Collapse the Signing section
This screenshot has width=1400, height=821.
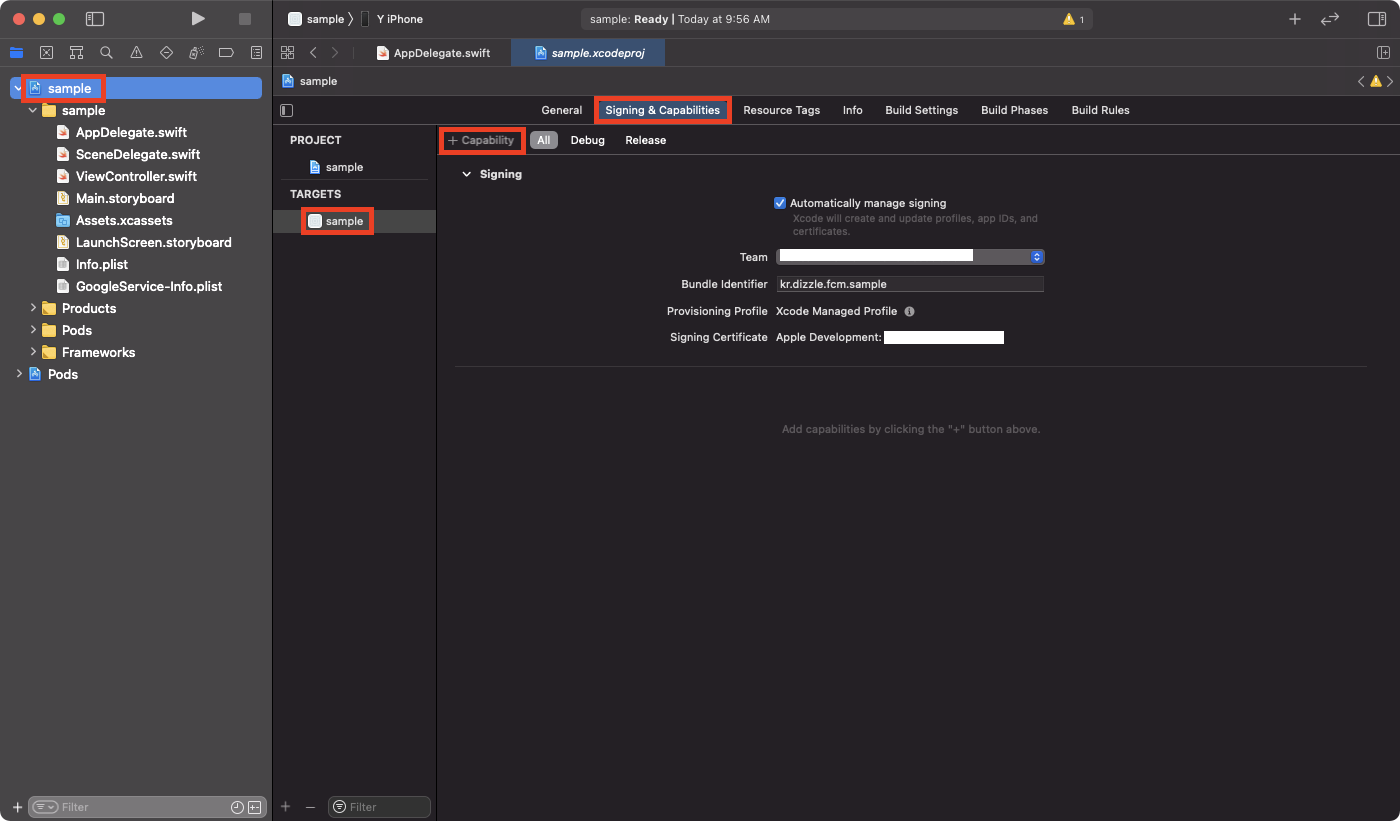[x=466, y=174]
